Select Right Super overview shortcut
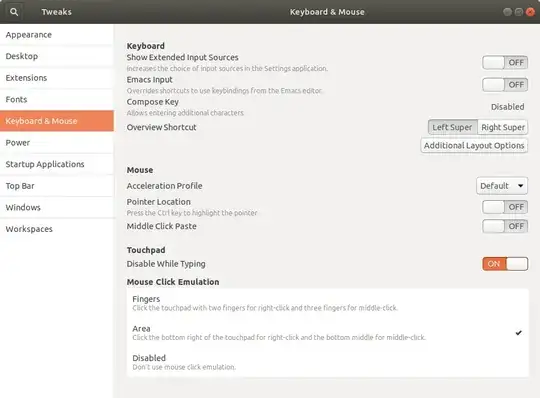This screenshot has width=540, height=398. pyautogui.click(x=503, y=127)
